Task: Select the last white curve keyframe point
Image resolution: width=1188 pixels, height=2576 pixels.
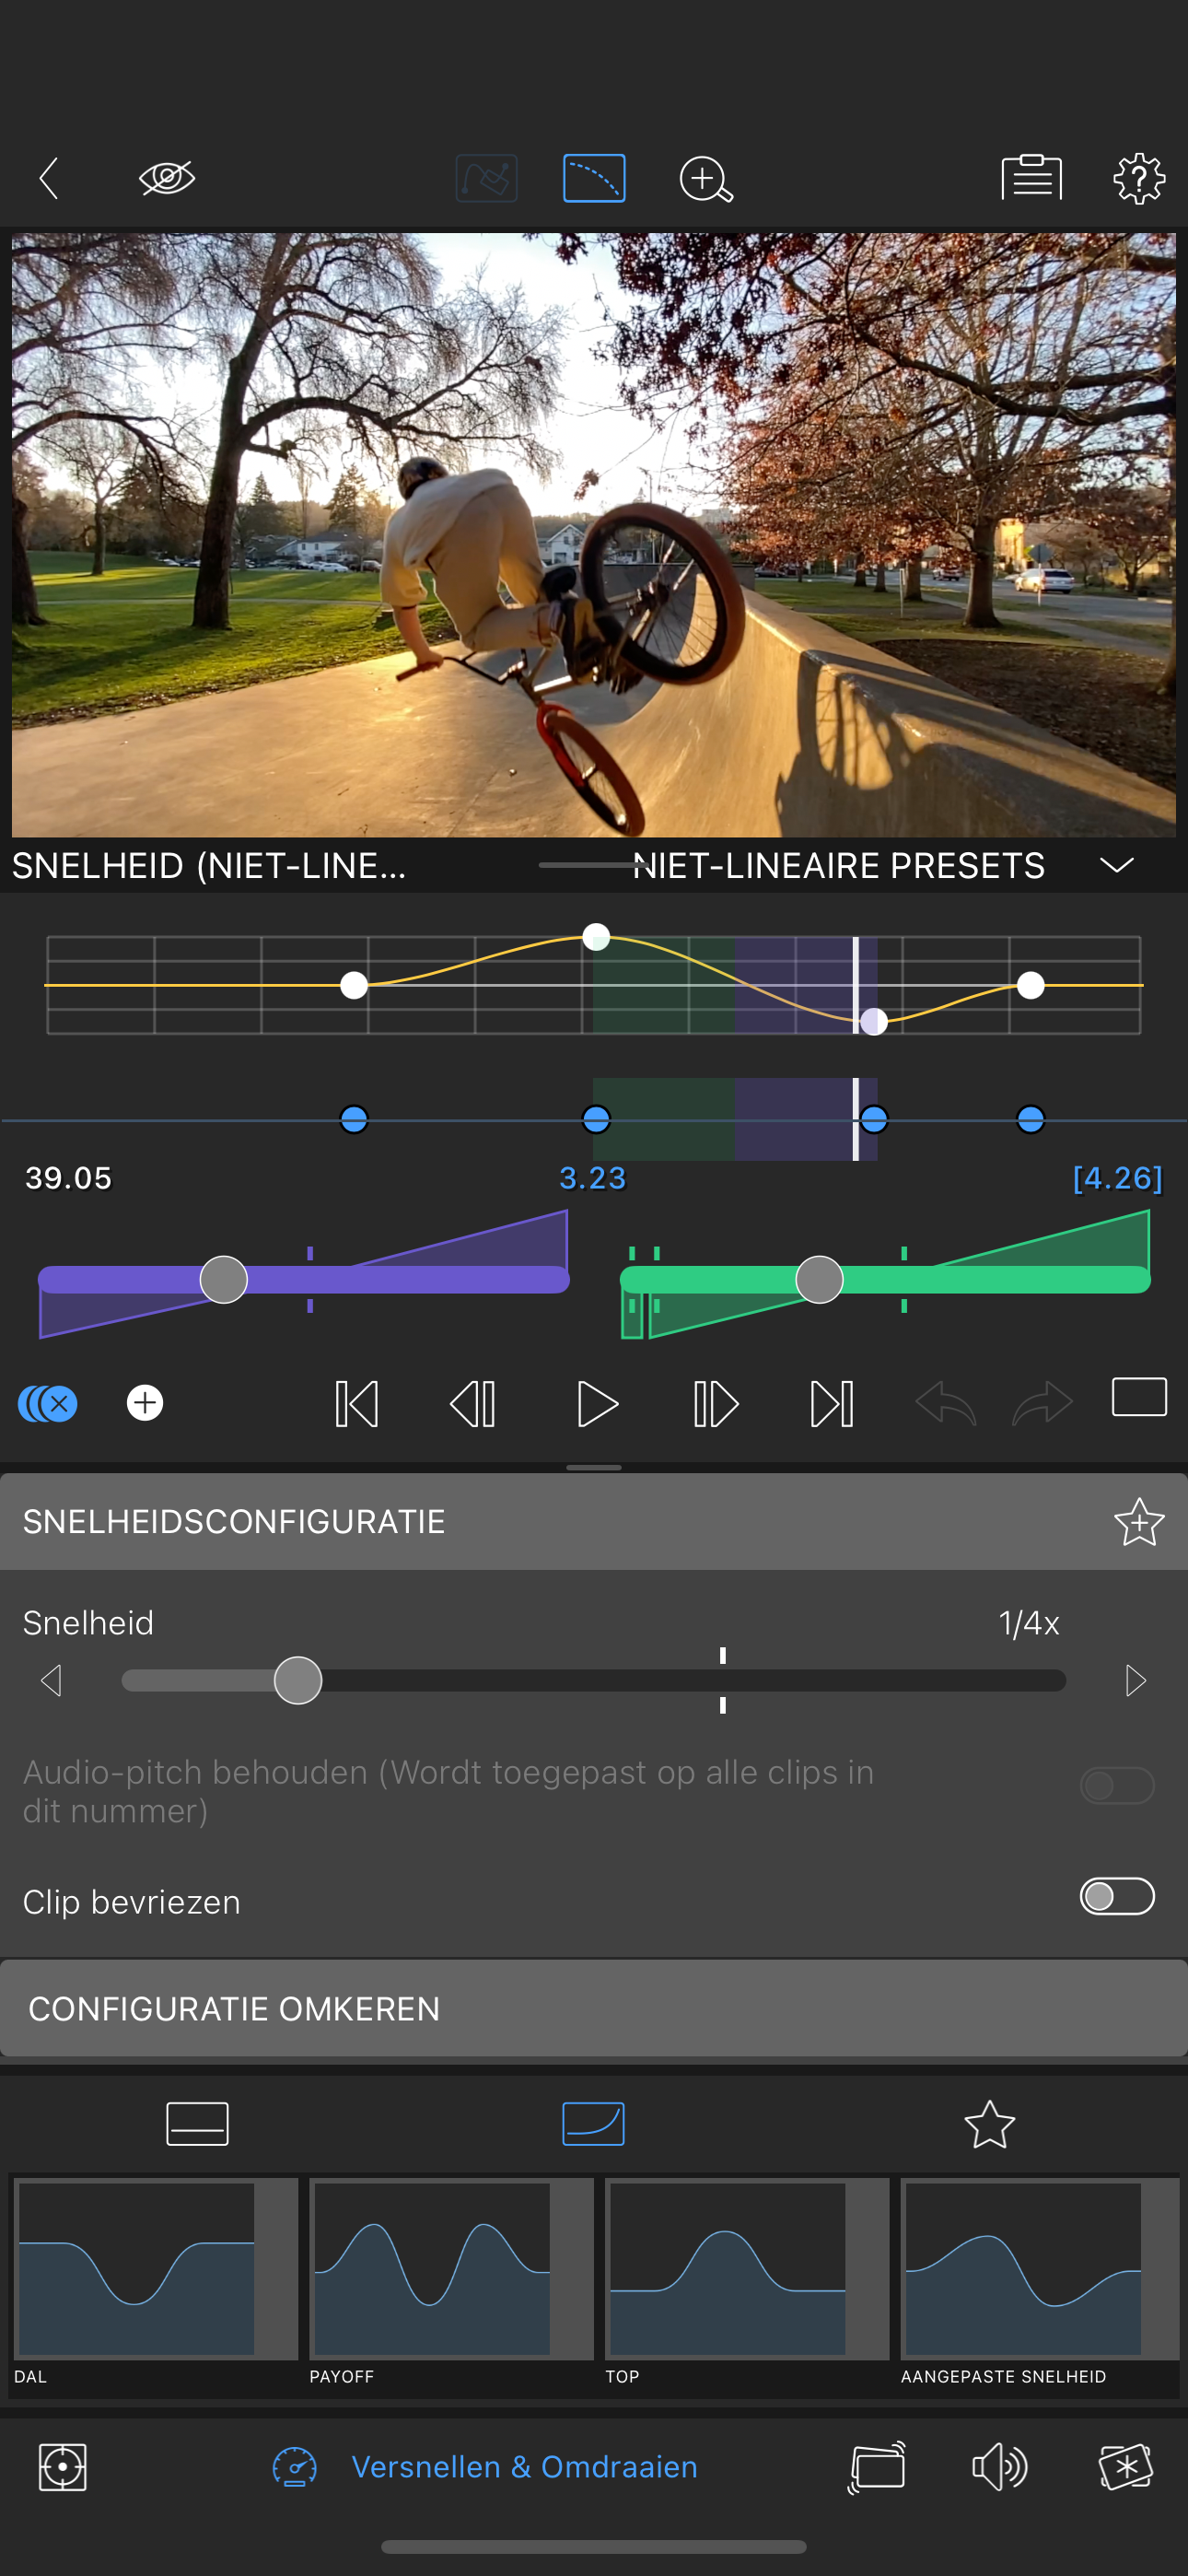Action: [1030, 985]
